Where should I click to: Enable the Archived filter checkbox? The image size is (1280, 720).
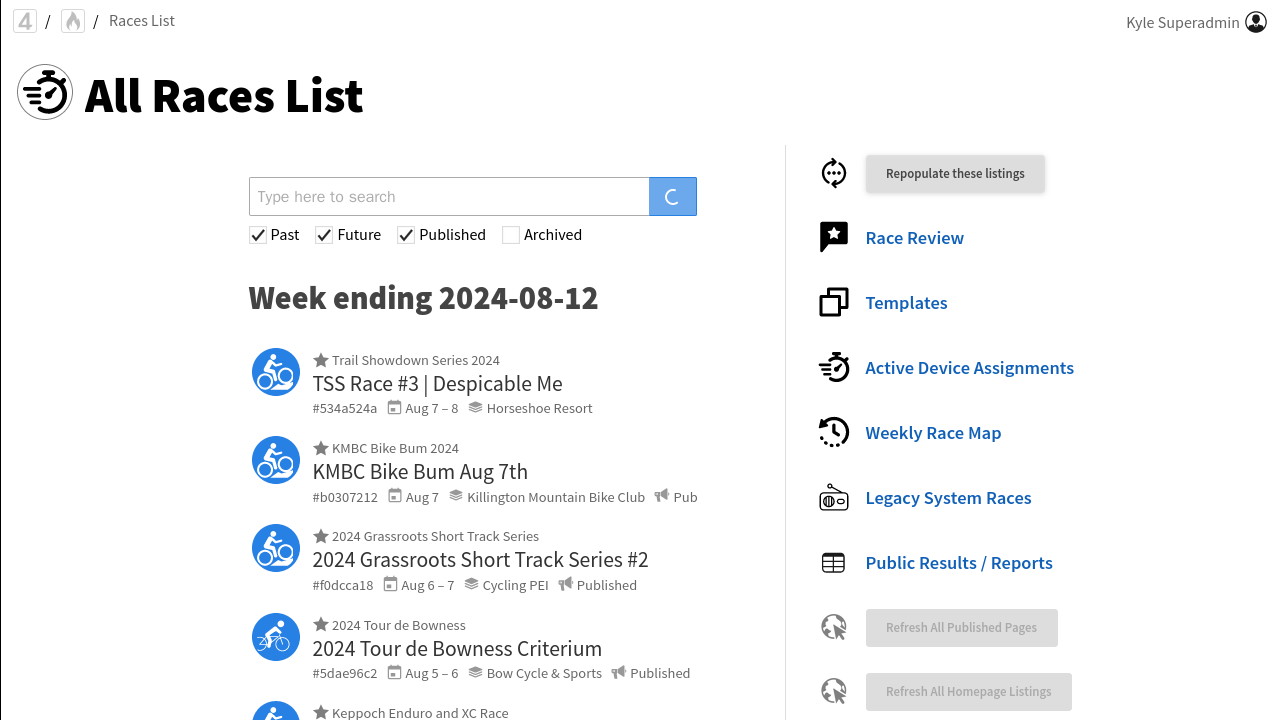pos(511,235)
